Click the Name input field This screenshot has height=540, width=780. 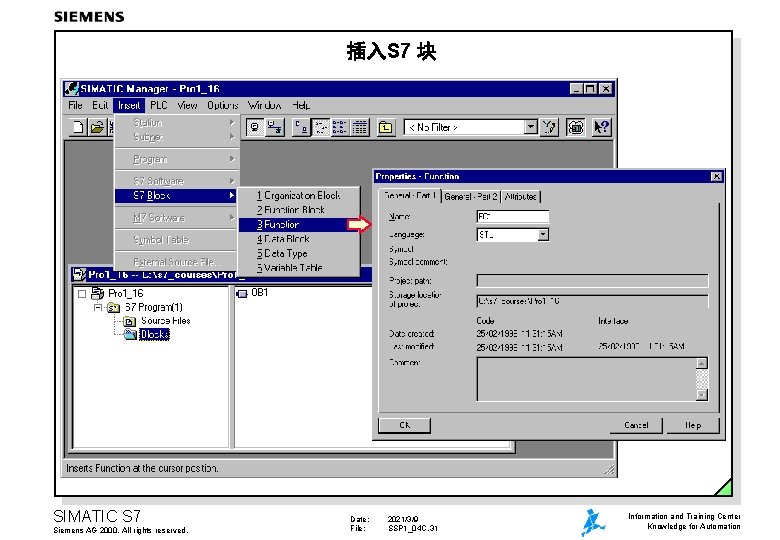[512, 216]
